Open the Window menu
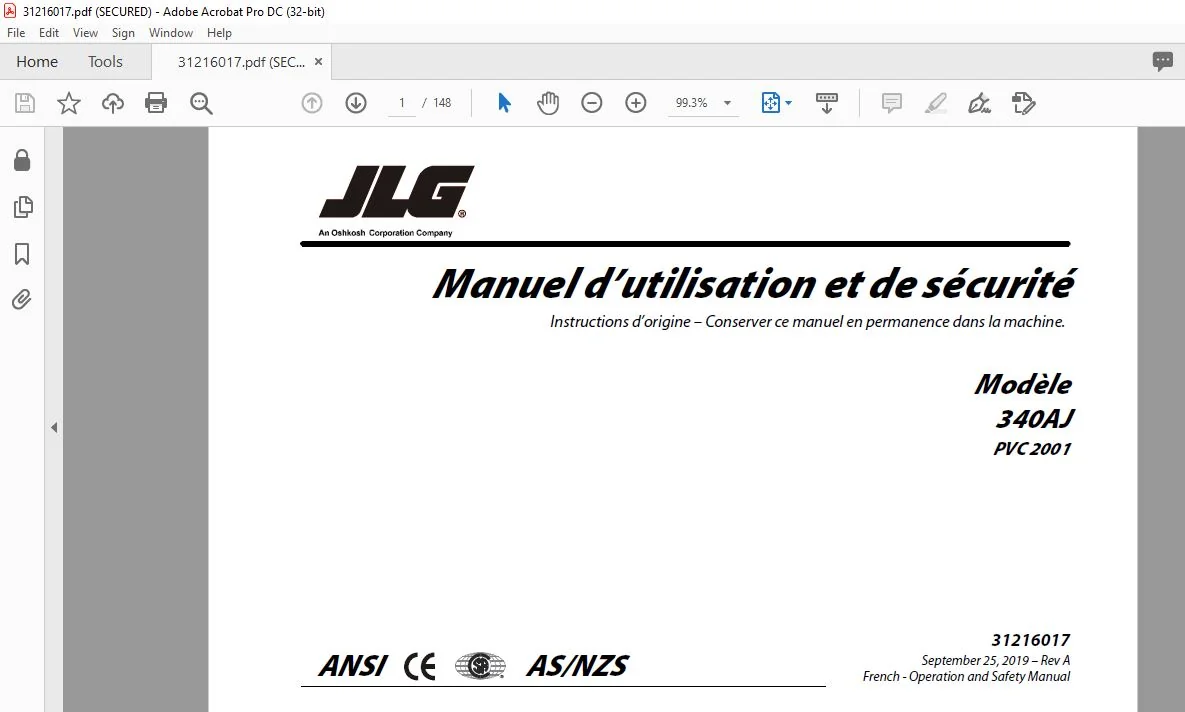 click(171, 33)
